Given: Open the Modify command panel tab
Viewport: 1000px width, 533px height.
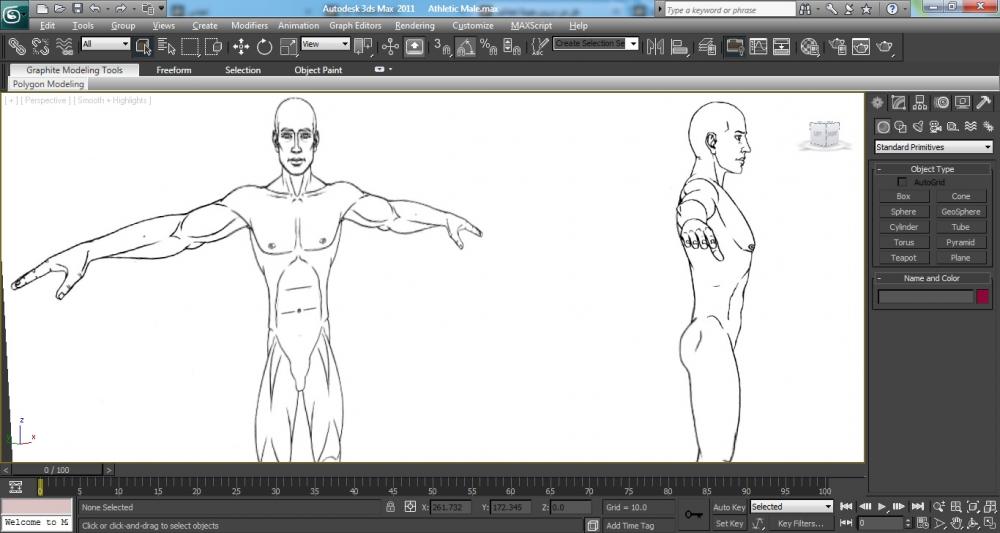Looking at the screenshot, I should click(x=898, y=102).
